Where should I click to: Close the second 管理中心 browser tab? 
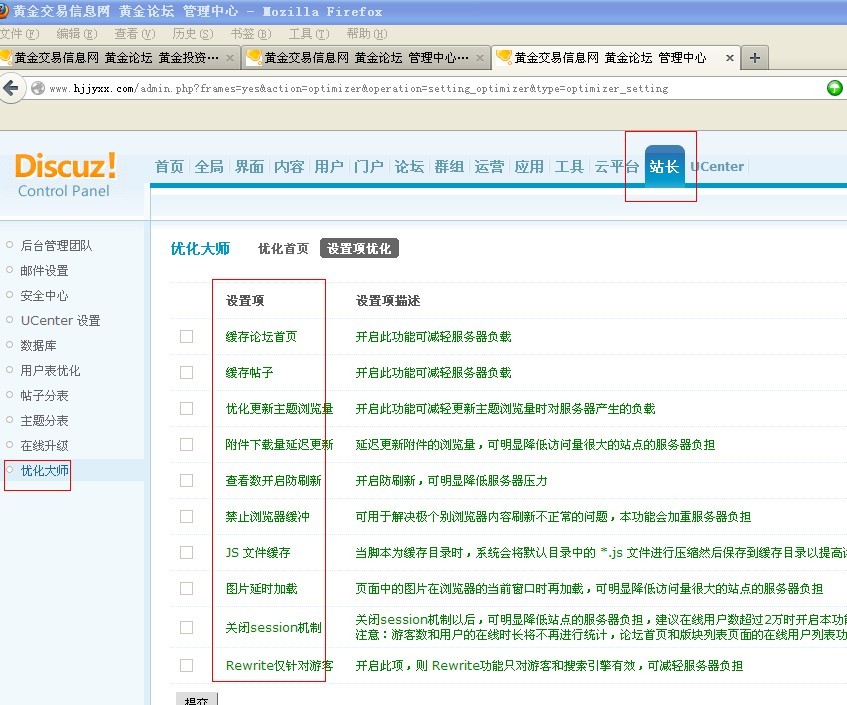pyautogui.click(x=480, y=58)
